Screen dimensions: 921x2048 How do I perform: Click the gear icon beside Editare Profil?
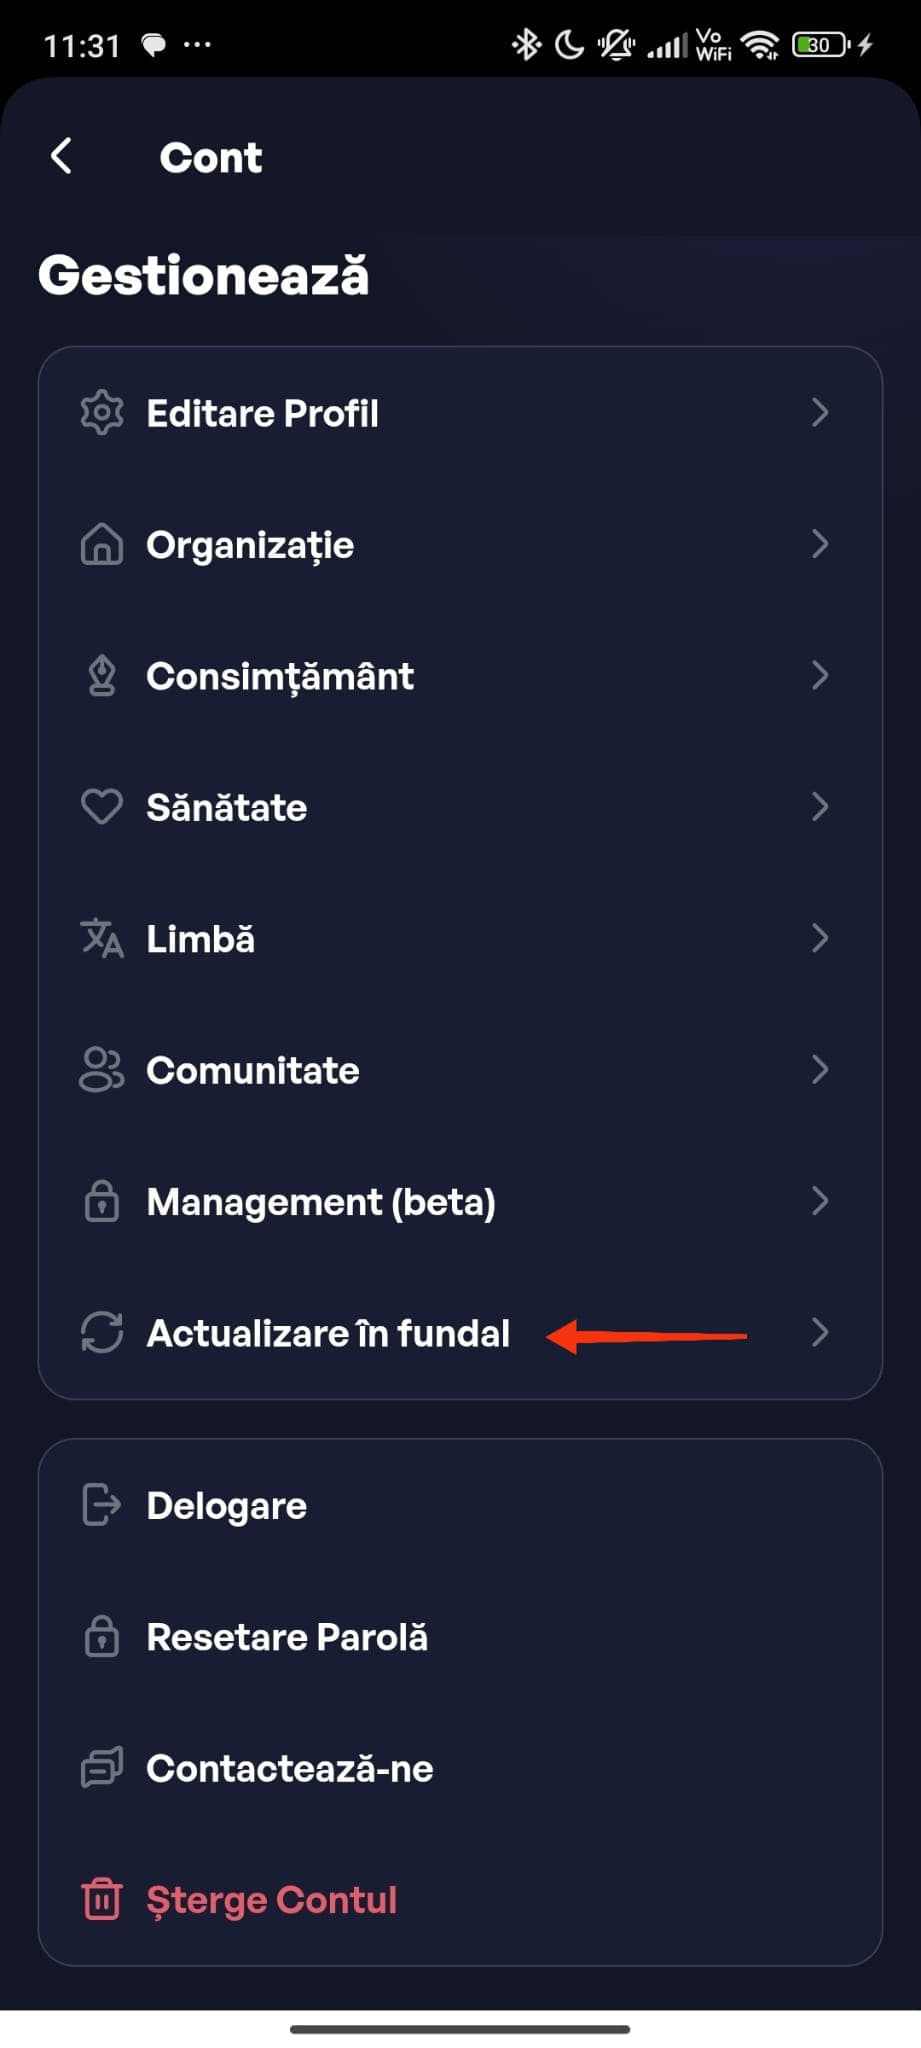click(x=101, y=413)
